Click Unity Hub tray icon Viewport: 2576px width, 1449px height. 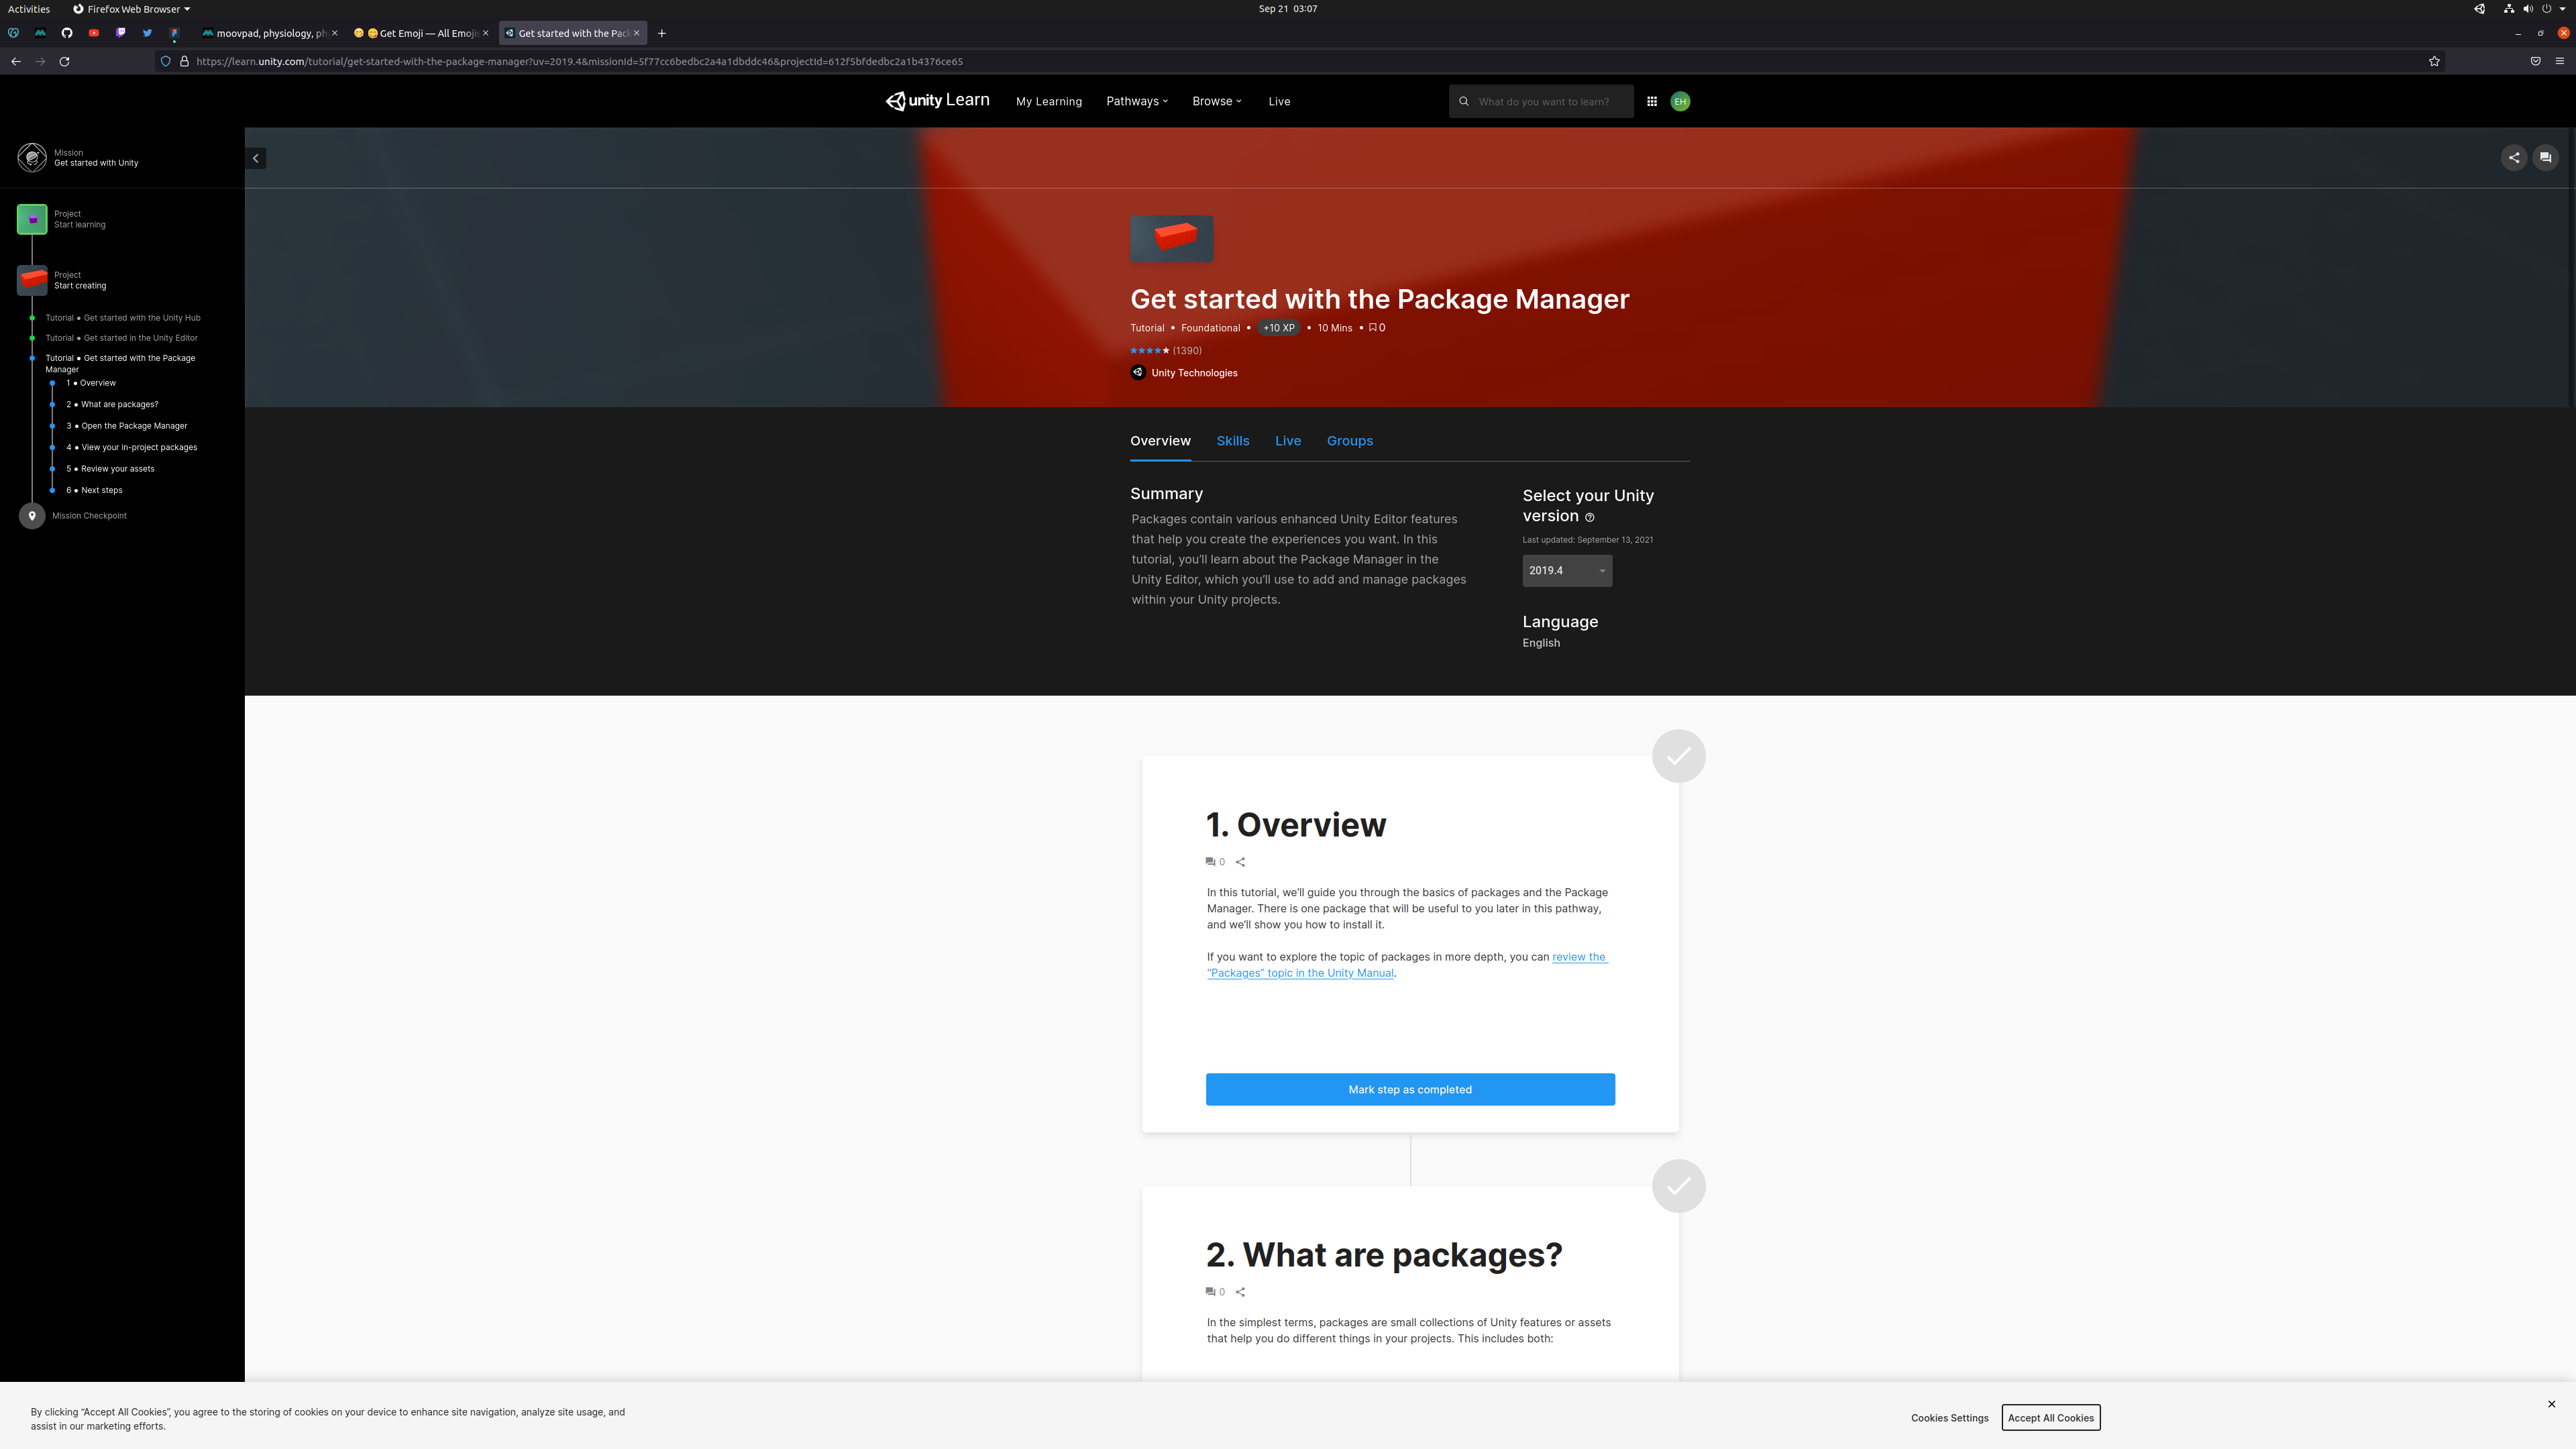(x=2479, y=9)
